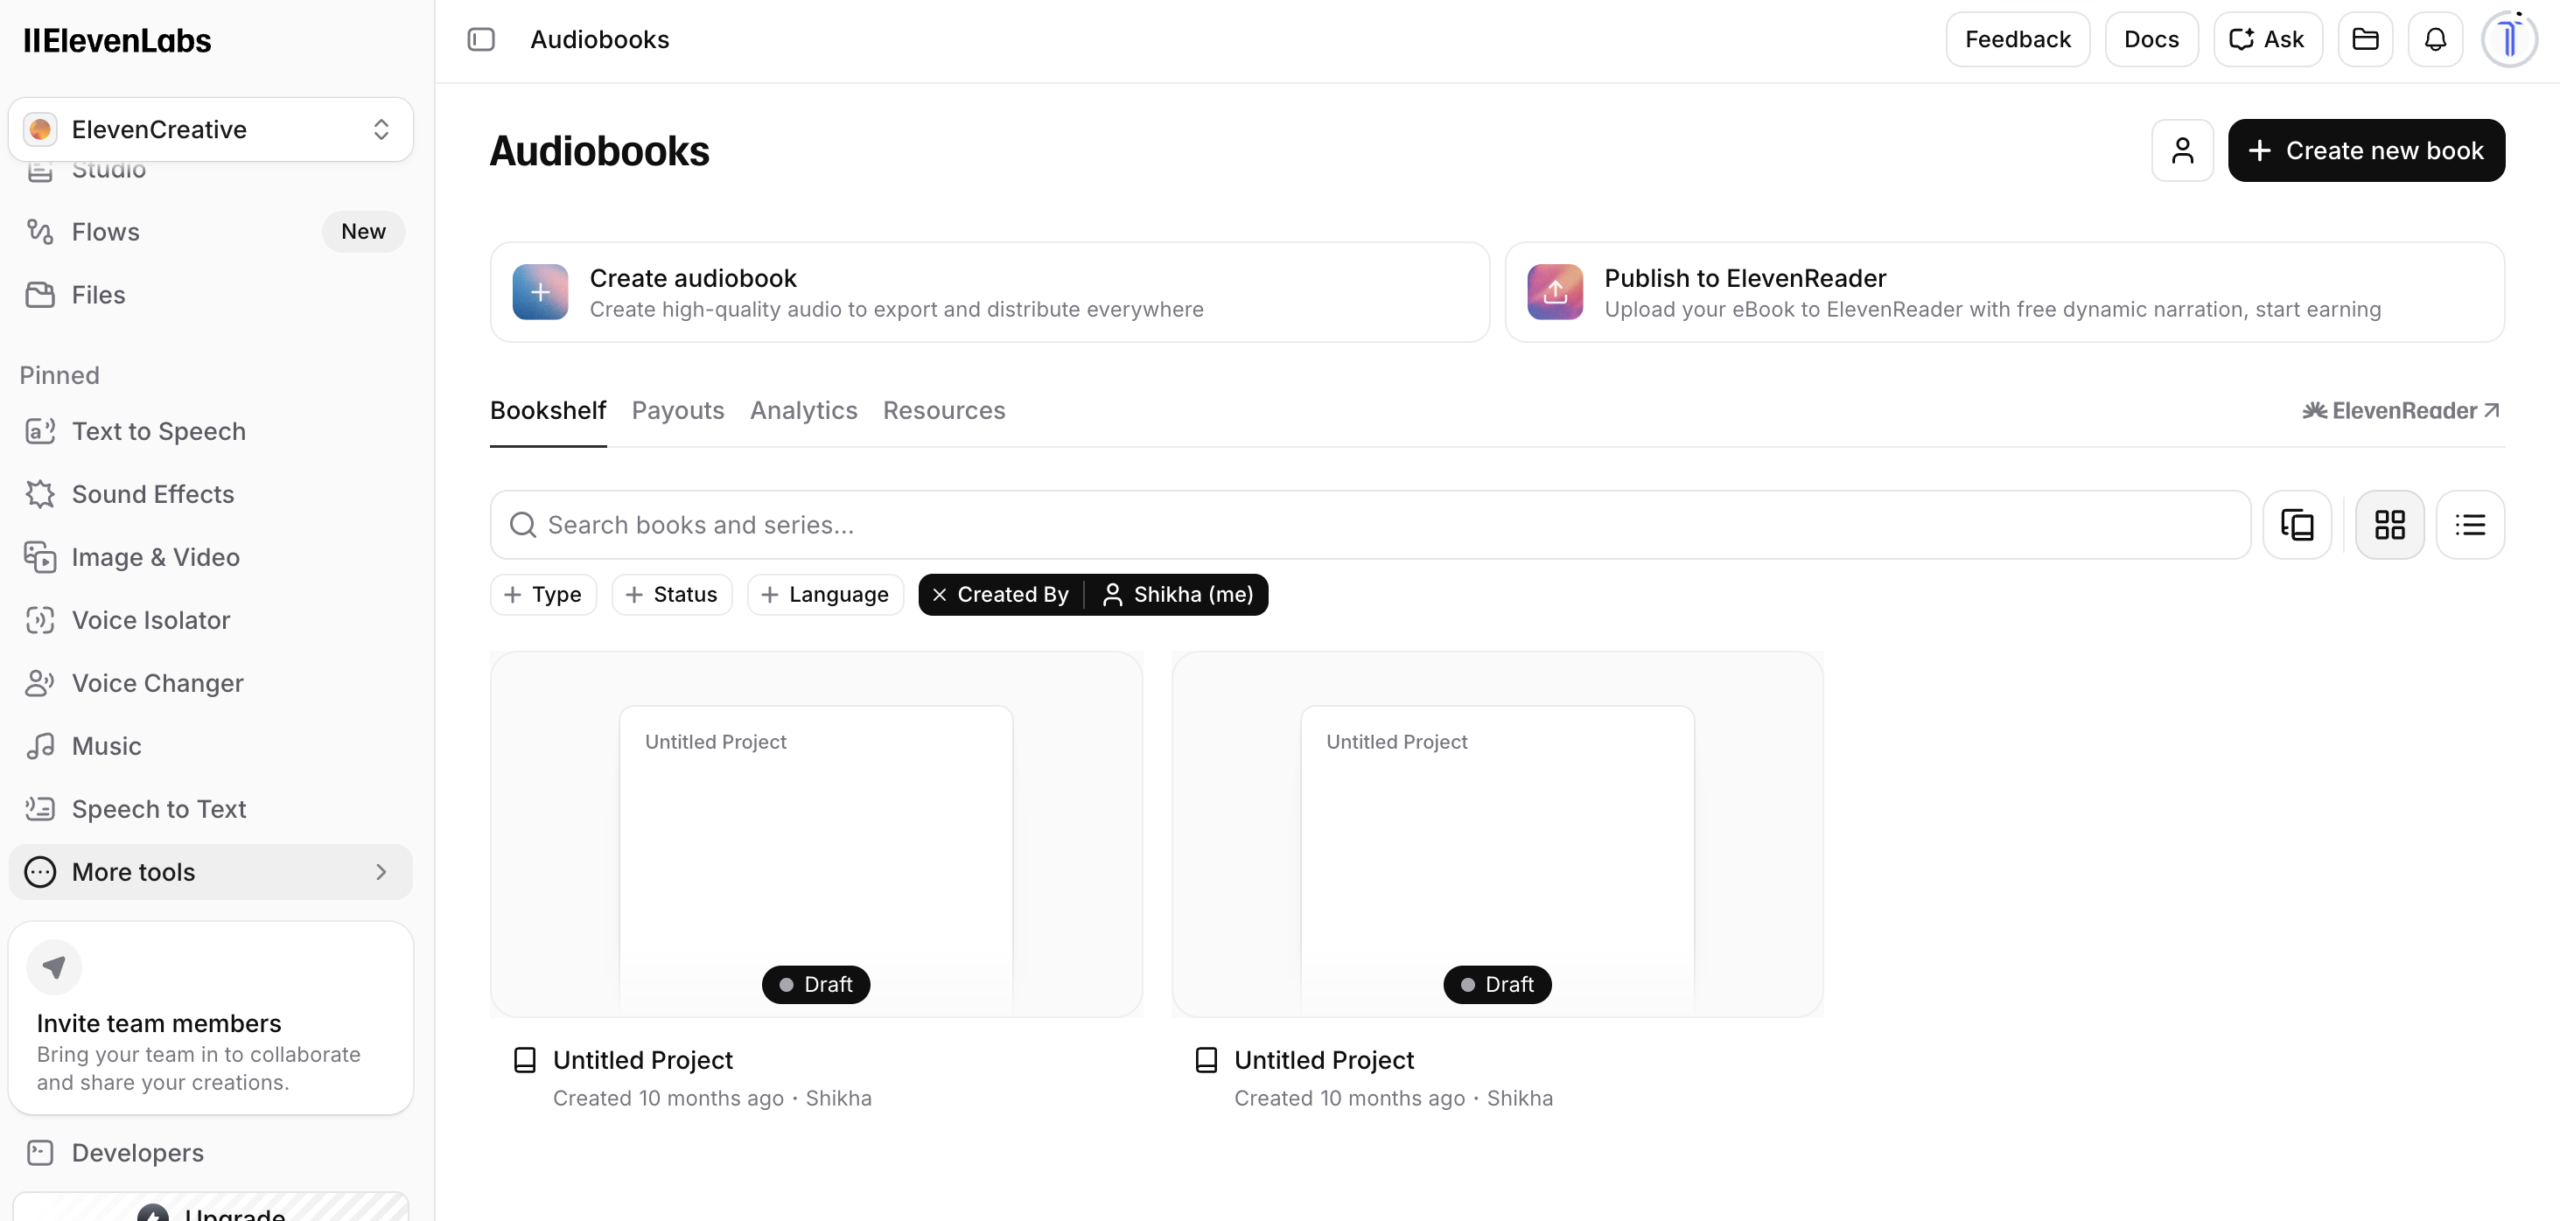Add a Status filter
Screen dimensions: 2560x1221
(x=672, y=595)
